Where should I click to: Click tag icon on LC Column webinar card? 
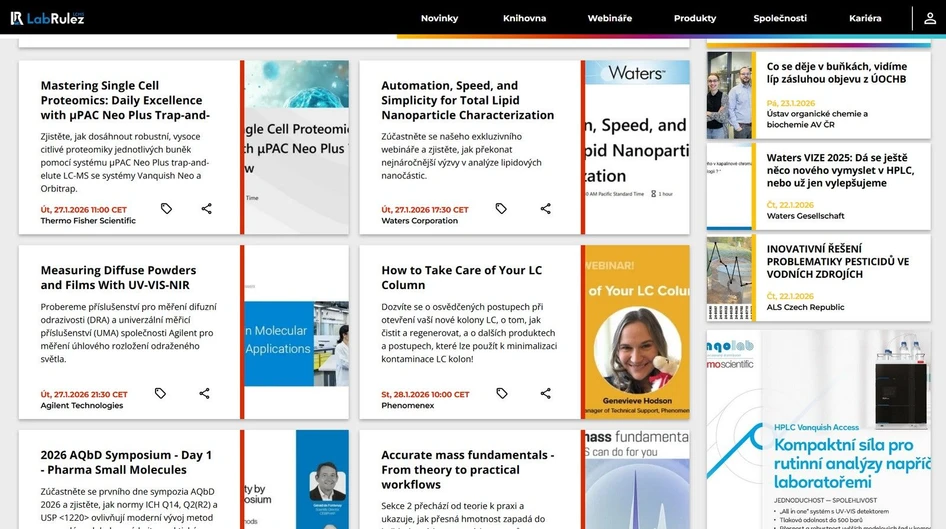pos(502,394)
